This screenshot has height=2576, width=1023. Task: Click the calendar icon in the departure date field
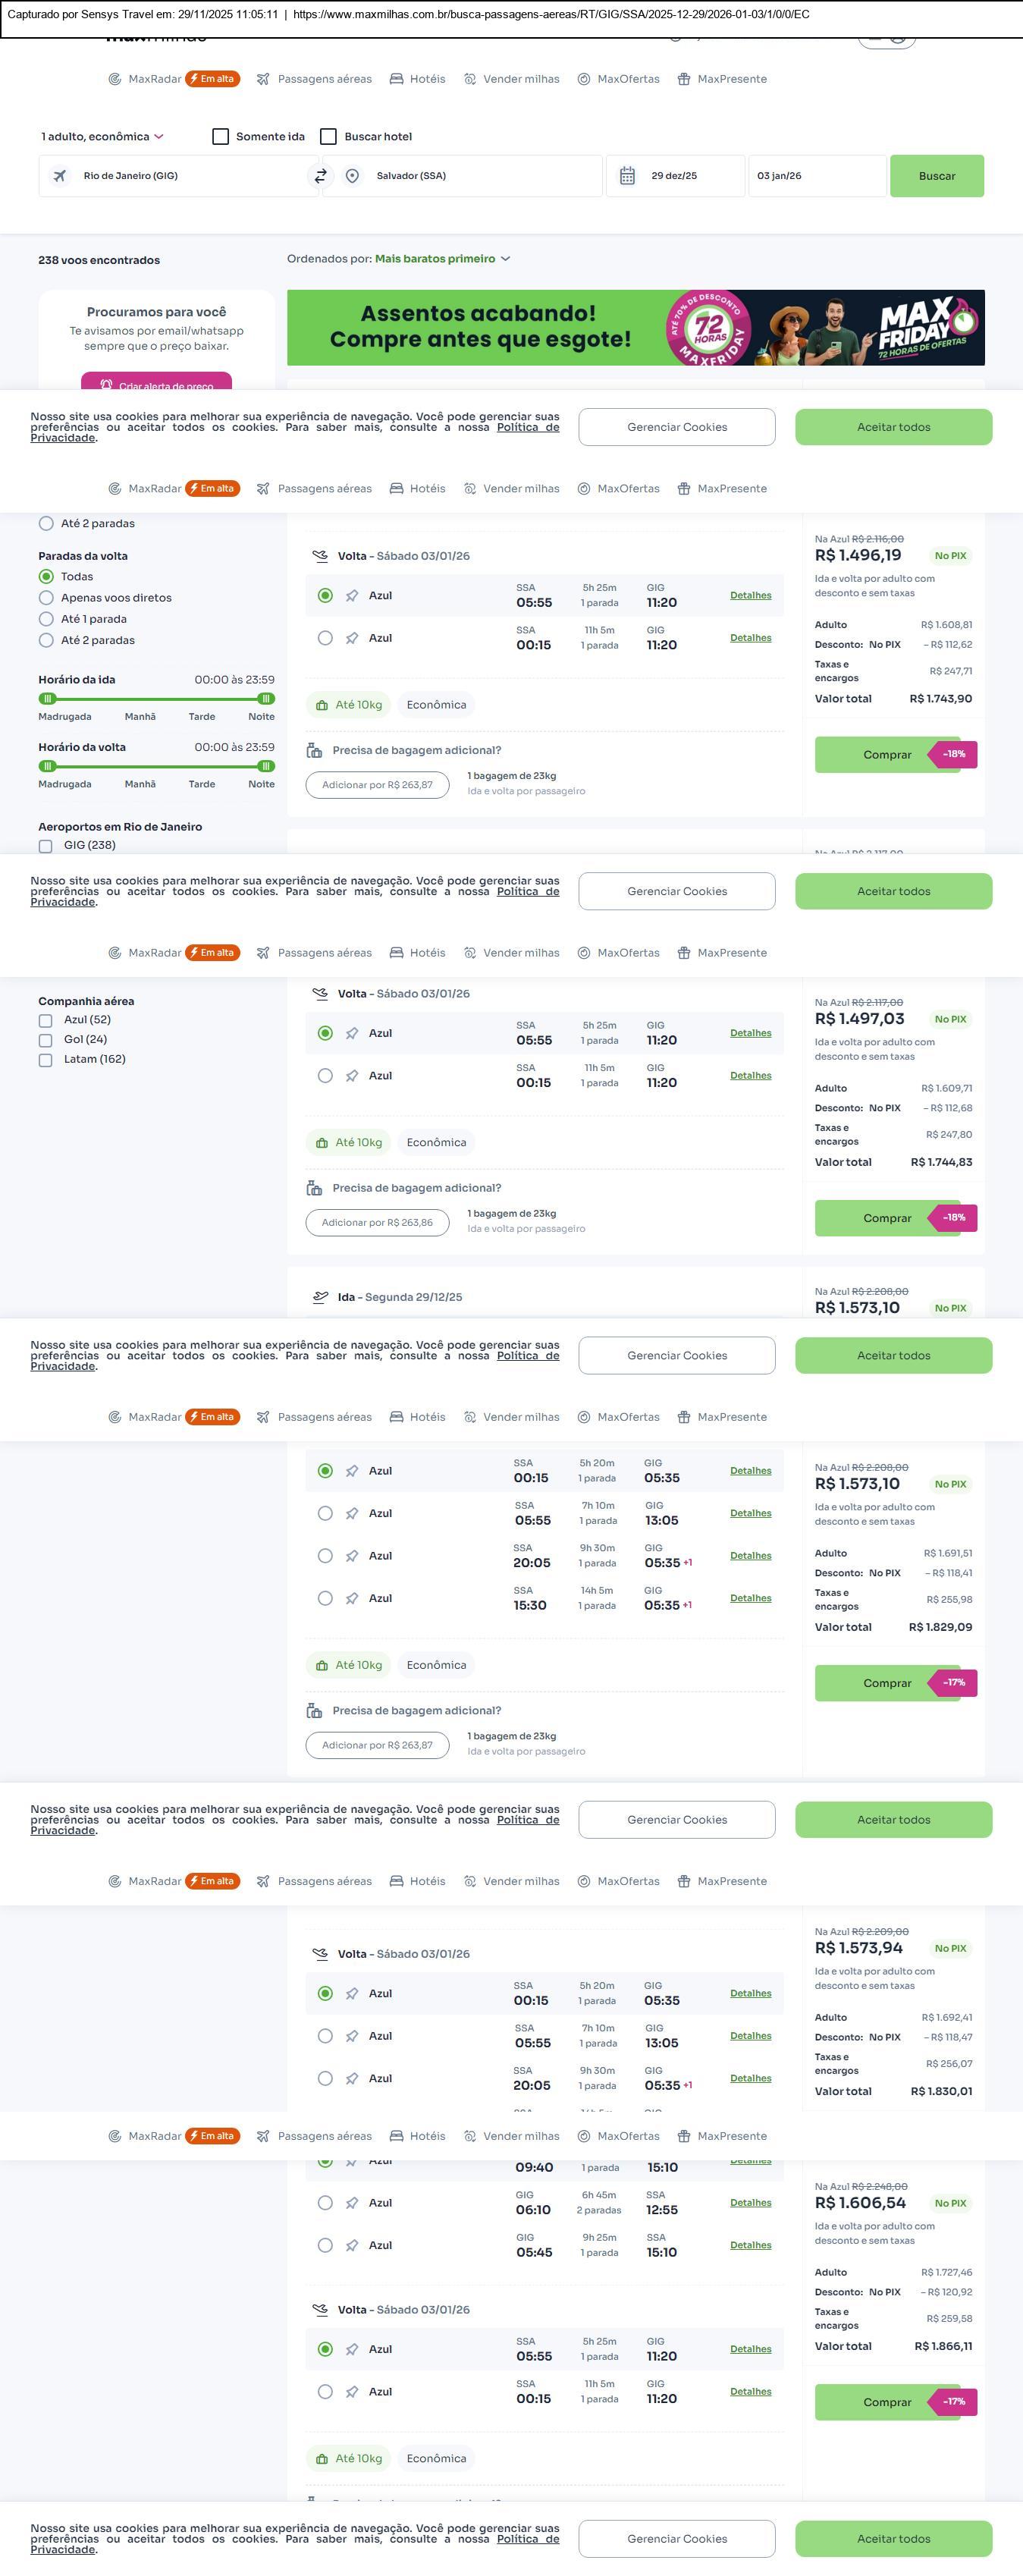click(x=627, y=176)
